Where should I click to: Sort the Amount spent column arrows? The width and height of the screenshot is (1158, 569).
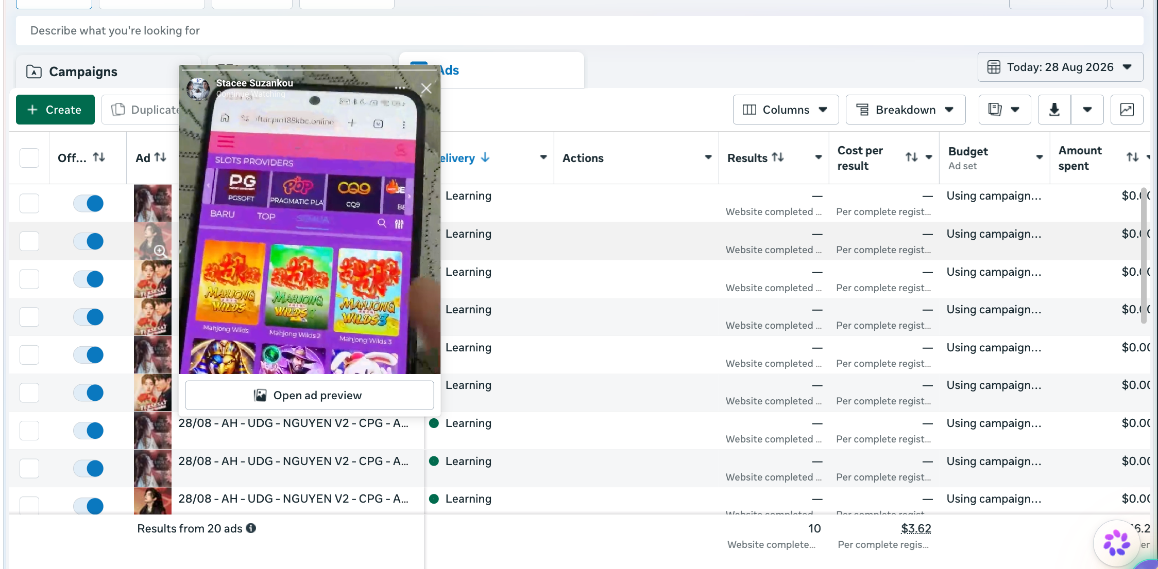[1132, 157]
